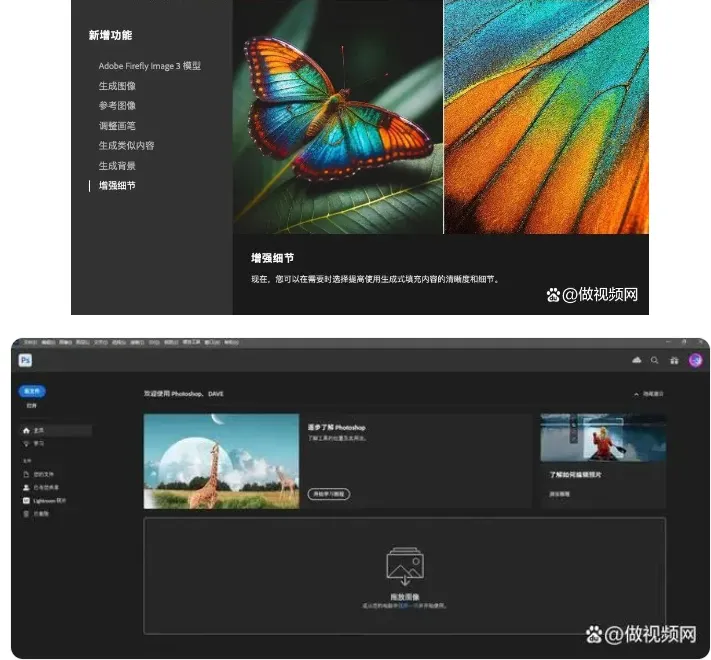This screenshot has height=660, width=711.
Task: Open Lightroom 照片 in the sidebar
Action: pos(47,500)
